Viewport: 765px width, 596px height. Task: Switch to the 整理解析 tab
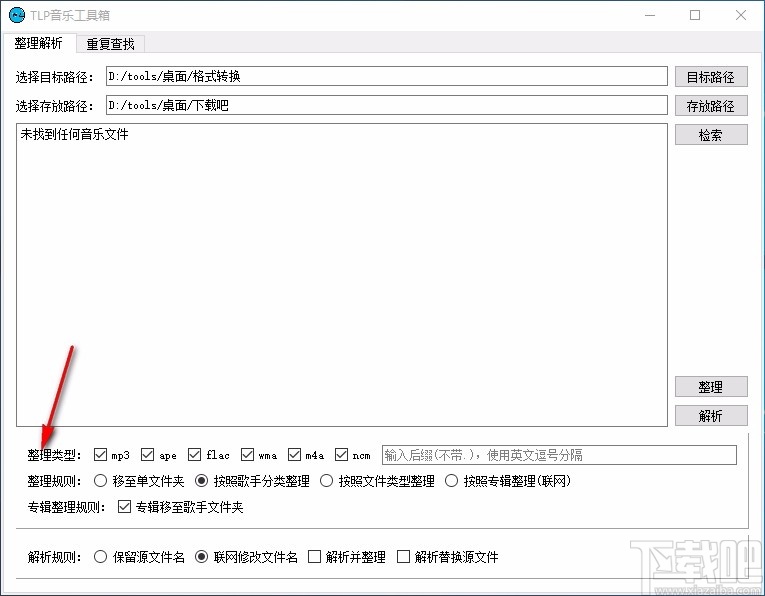(x=39, y=43)
